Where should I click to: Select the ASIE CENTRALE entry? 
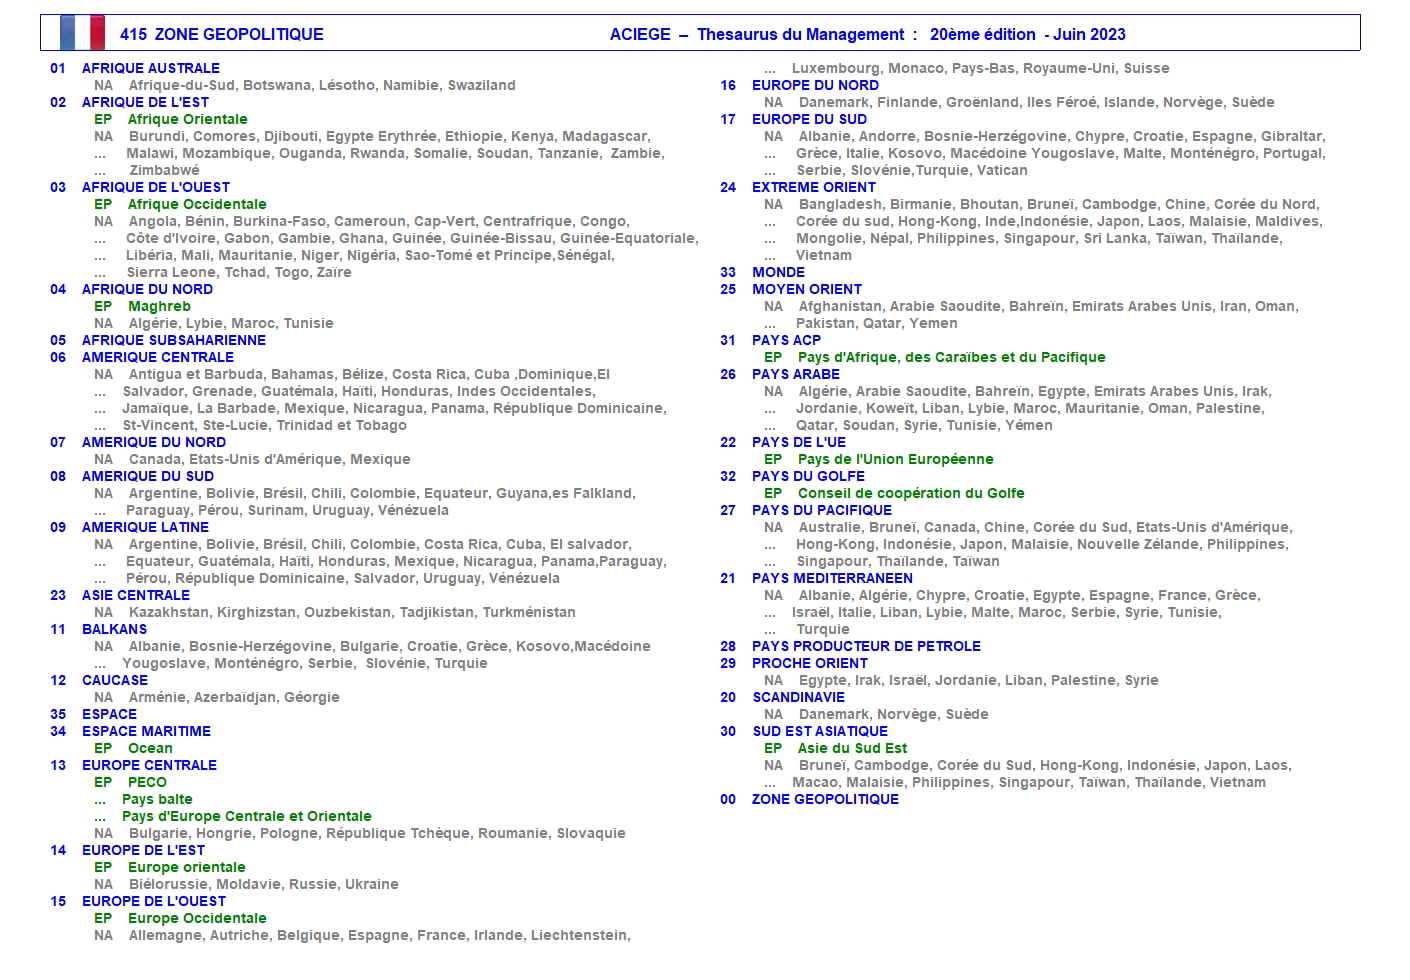(x=135, y=595)
